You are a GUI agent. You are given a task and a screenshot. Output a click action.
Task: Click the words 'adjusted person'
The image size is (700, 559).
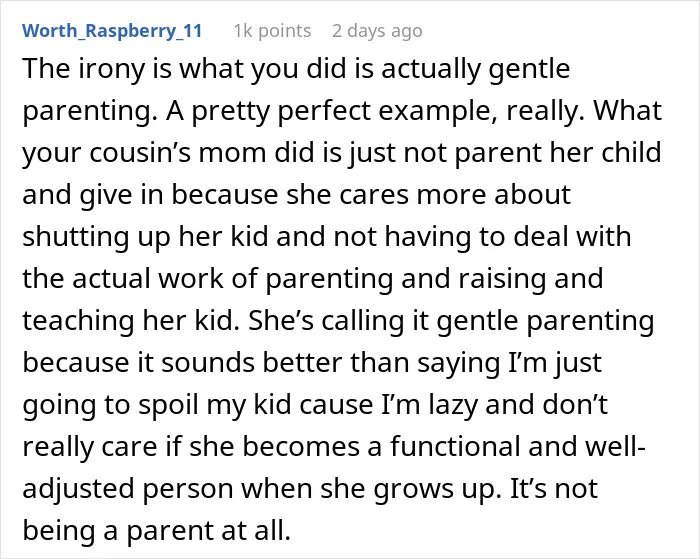(128, 489)
